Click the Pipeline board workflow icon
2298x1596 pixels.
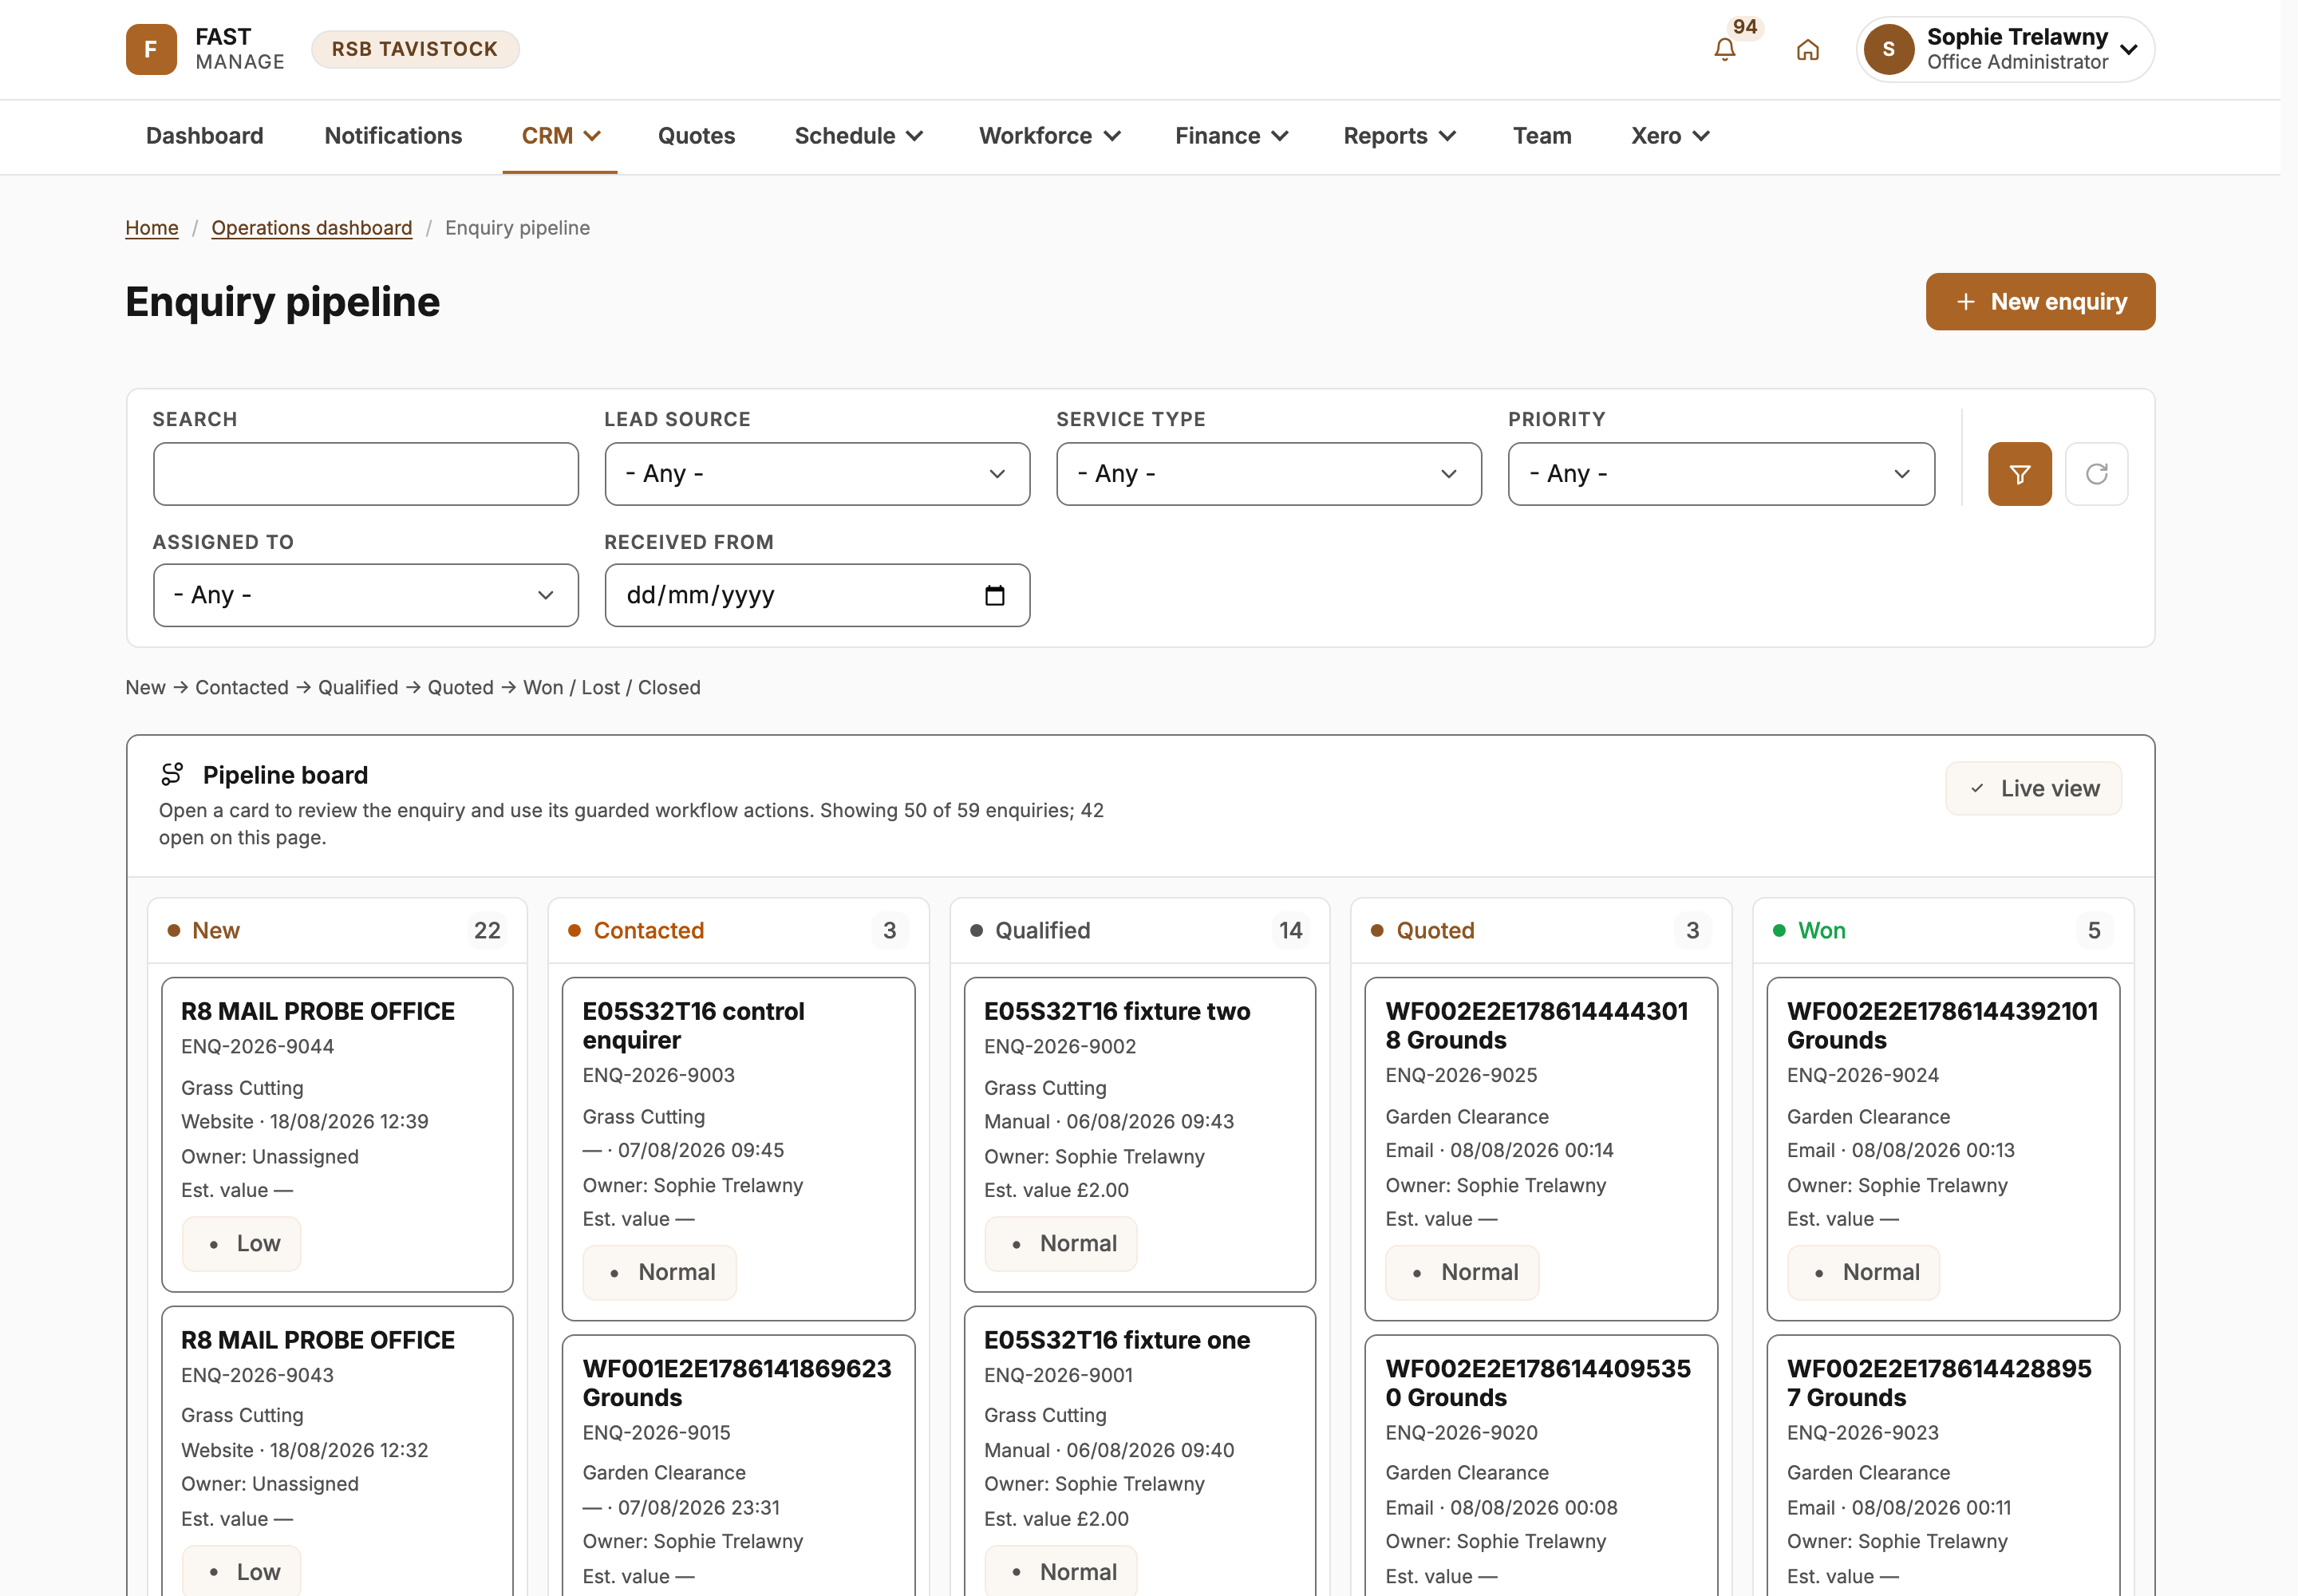[172, 774]
